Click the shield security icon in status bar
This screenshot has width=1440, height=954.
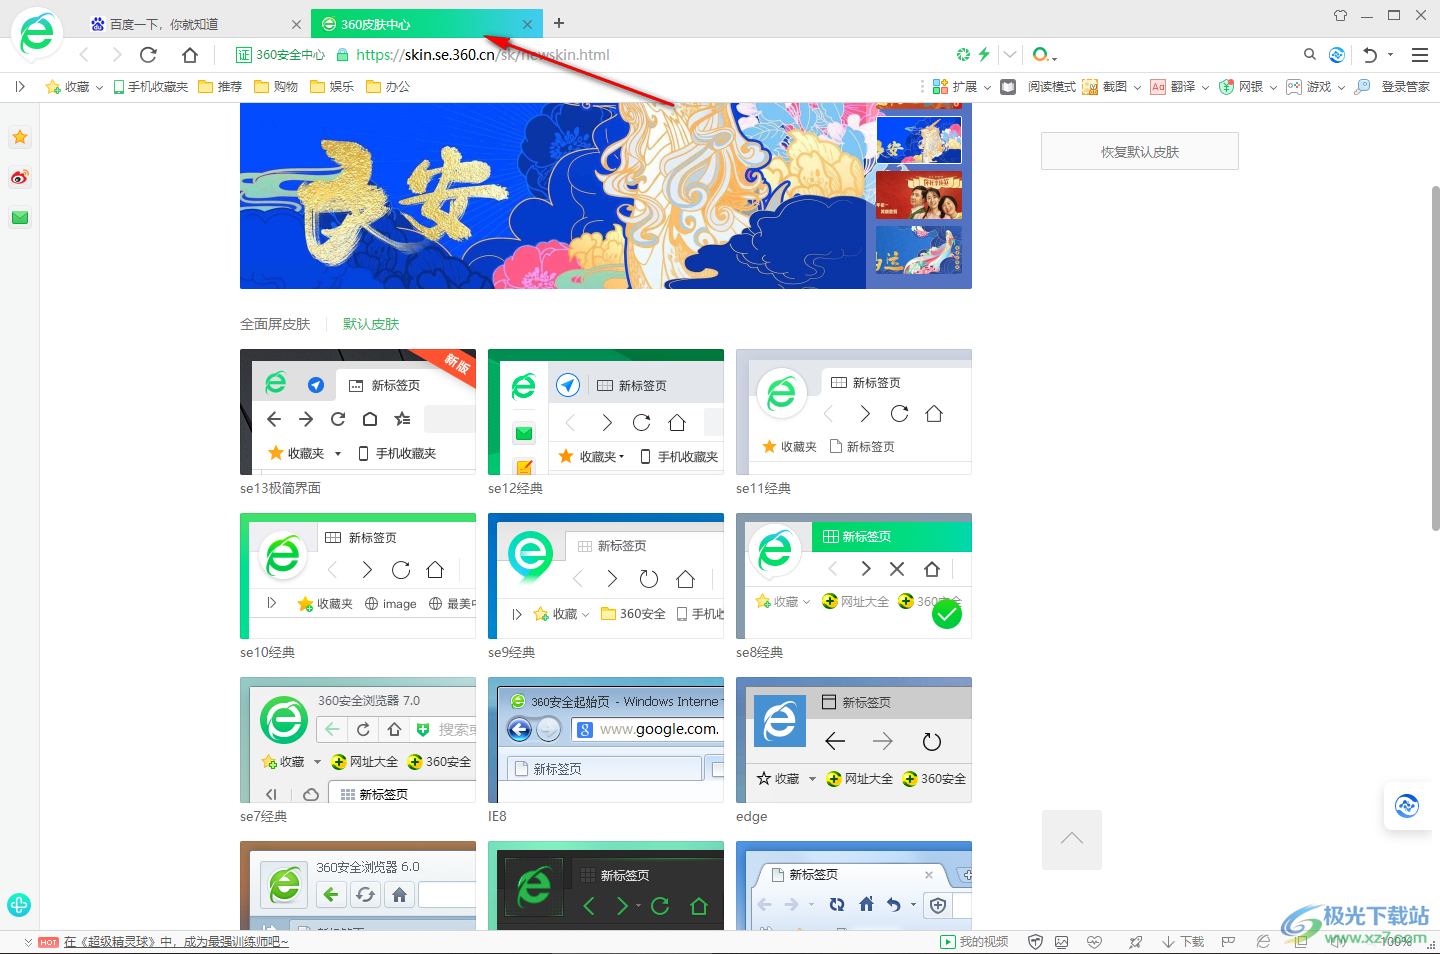point(1036,942)
